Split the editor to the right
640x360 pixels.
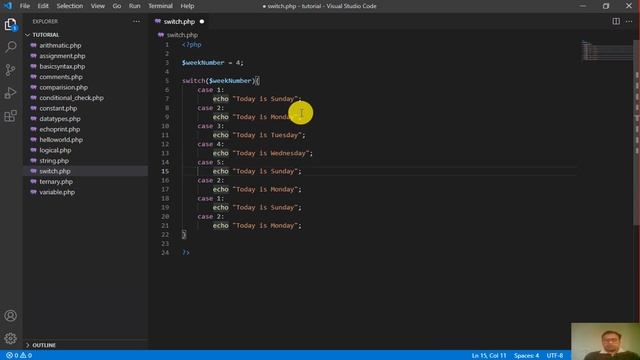pyautogui.click(x=616, y=21)
